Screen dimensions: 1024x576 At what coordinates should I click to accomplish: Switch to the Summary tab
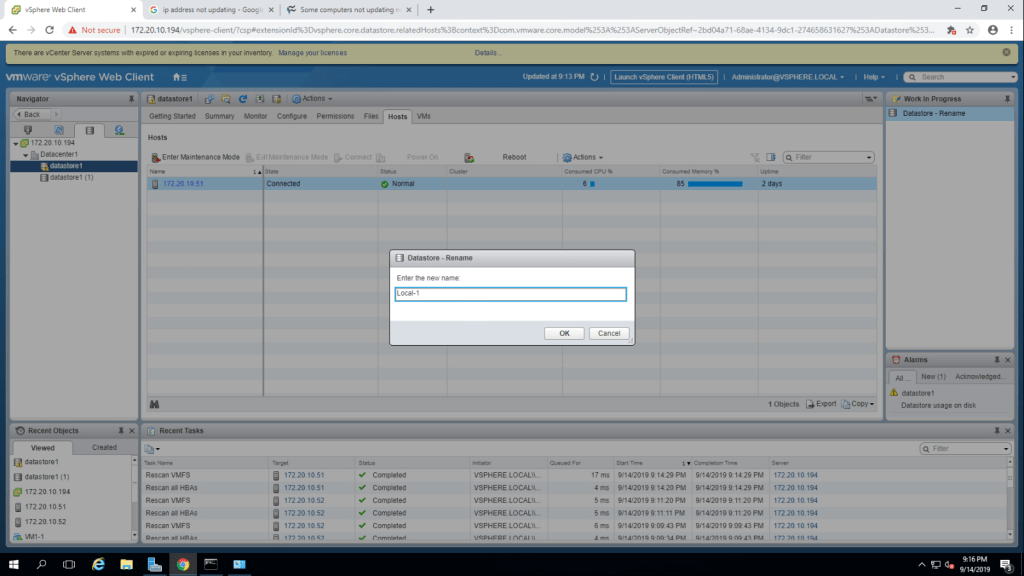click(x=219, y=117)
